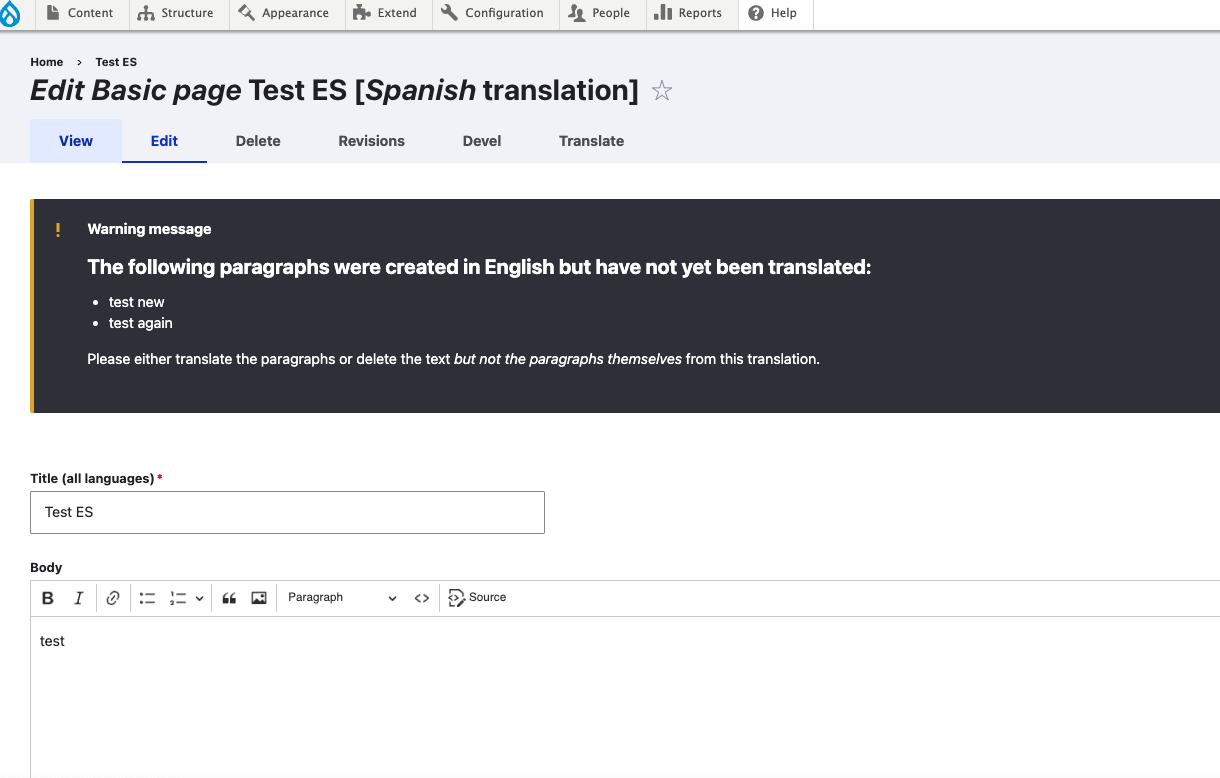This screenshot has height=778, width=1220.
Task: Click the Test ES breadcrumb link
Action: pyautogui.click(x=115, y=62)
